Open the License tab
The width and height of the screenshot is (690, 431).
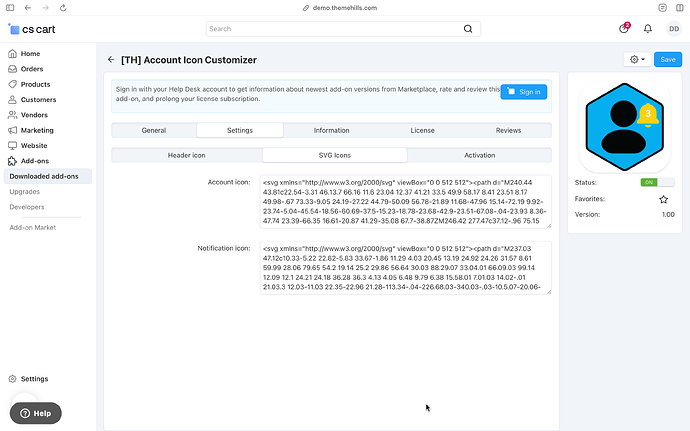[x=422, y=131]
